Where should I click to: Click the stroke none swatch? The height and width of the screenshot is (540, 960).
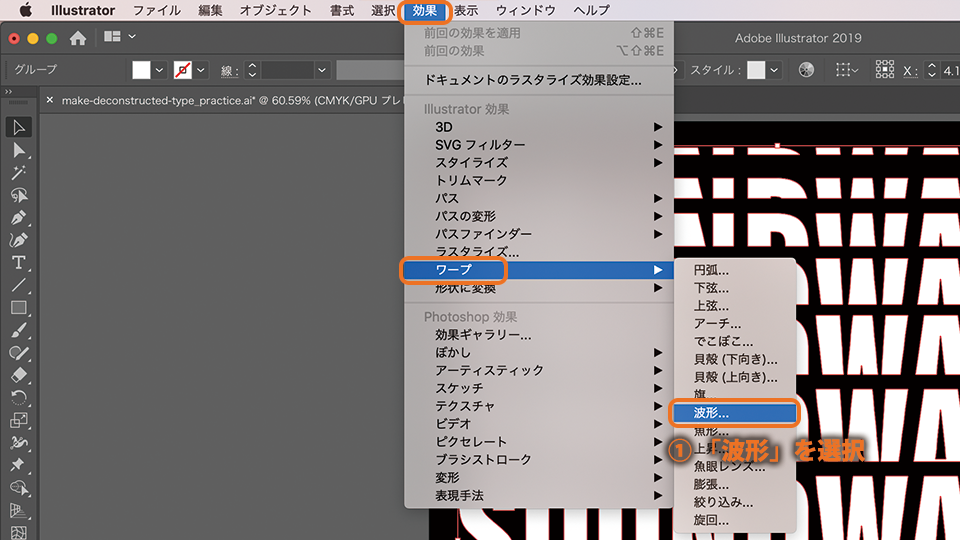[x=182, y=70]
